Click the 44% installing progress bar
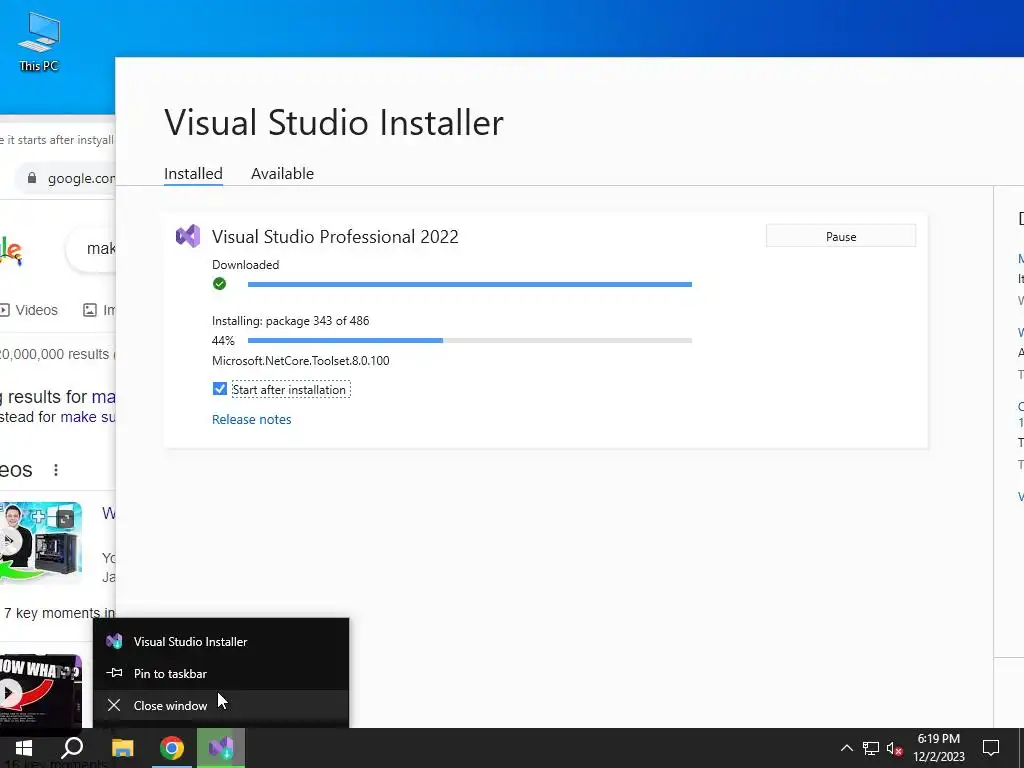1024x768 pixels. coord(470,340)
